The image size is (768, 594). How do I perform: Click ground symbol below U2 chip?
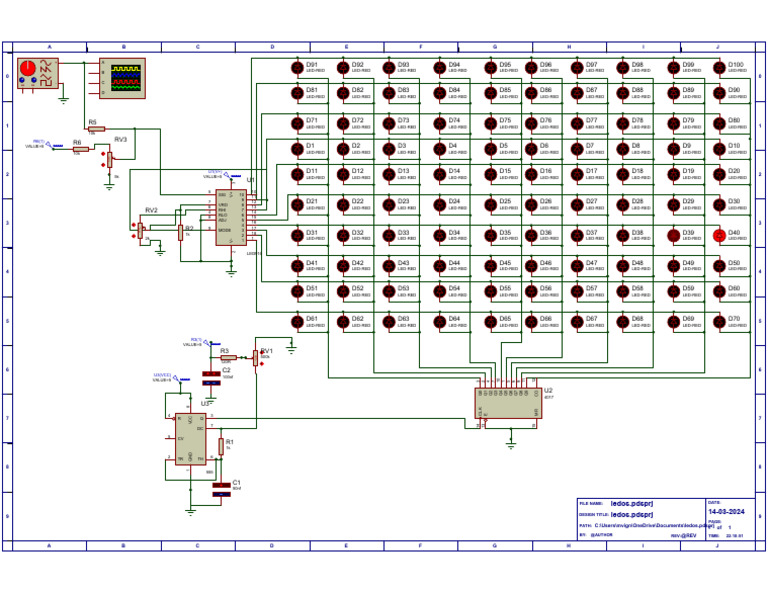(511, 446)
